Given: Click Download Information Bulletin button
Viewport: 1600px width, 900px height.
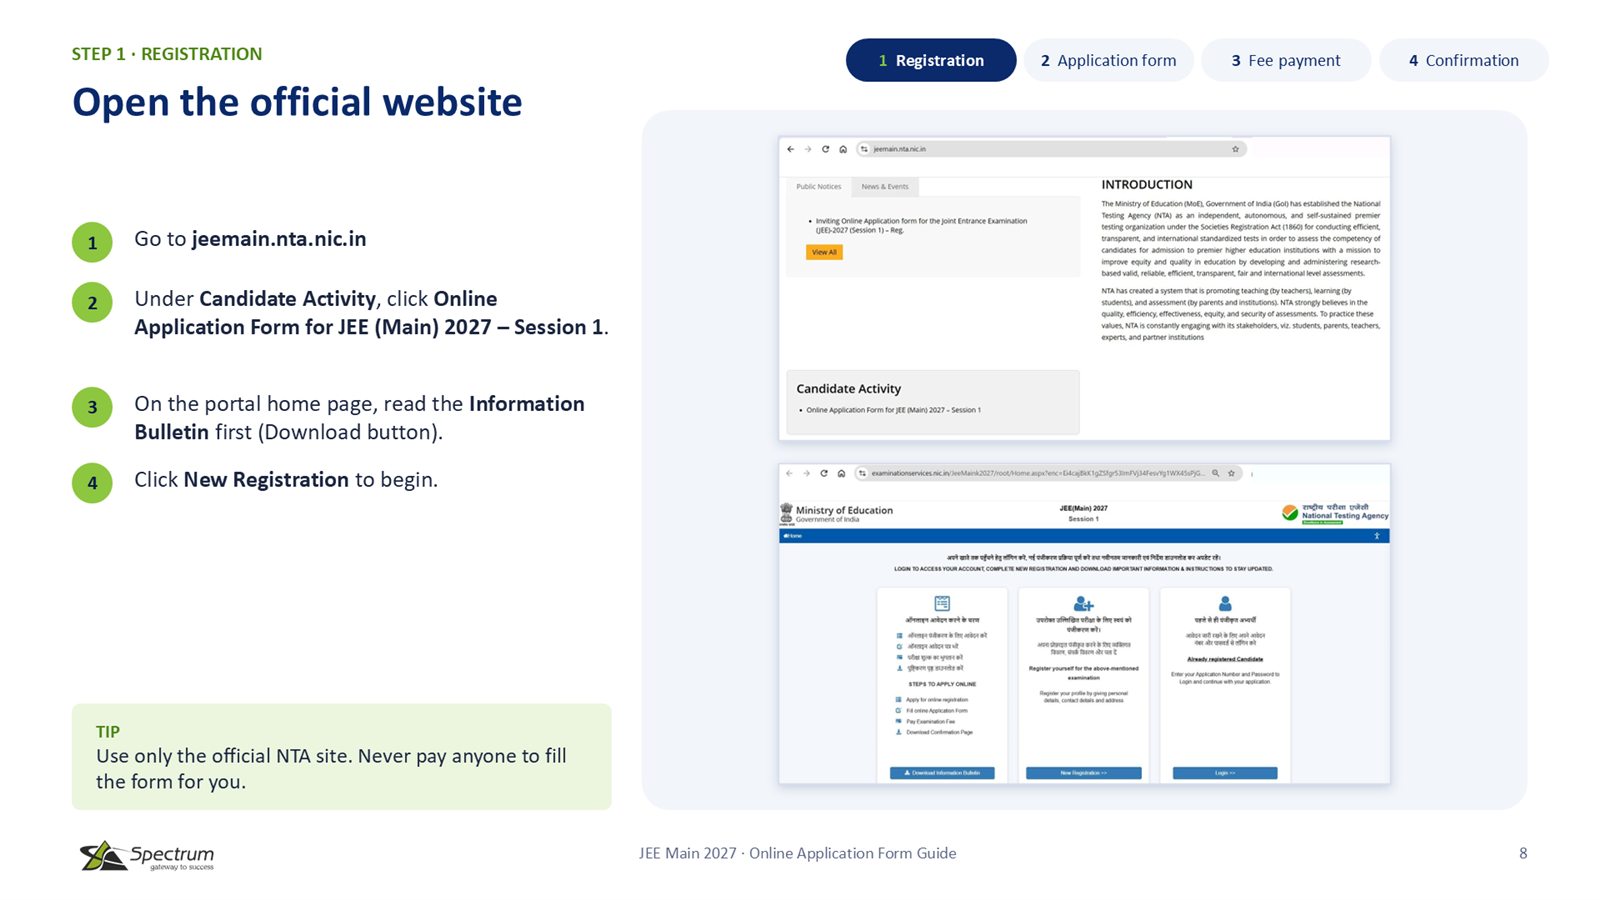Looking at the screenshot, I should click(942, 773).
